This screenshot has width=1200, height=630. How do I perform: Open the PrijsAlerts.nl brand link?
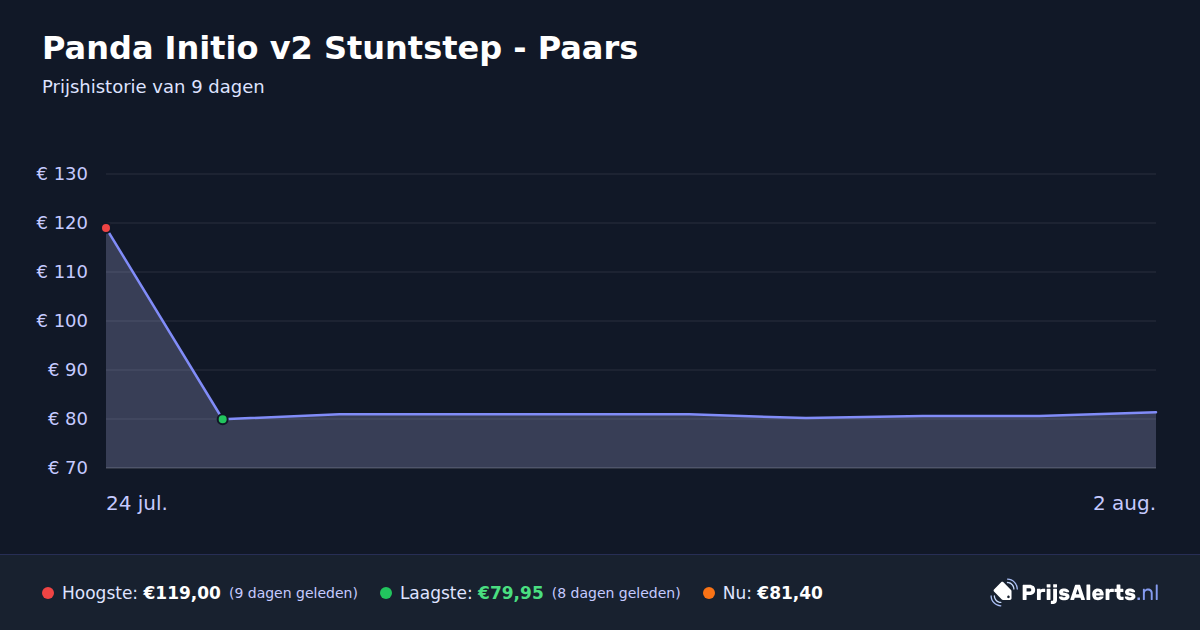tap(1075, 593)
